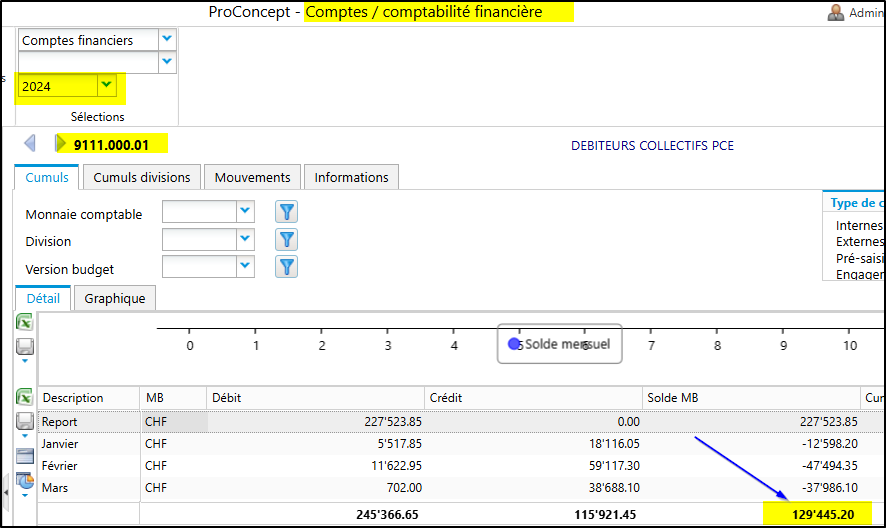The width and height of the screenshot is (886, 528).
Task: Go to next account with right arrow
Action: click(60, 144)
